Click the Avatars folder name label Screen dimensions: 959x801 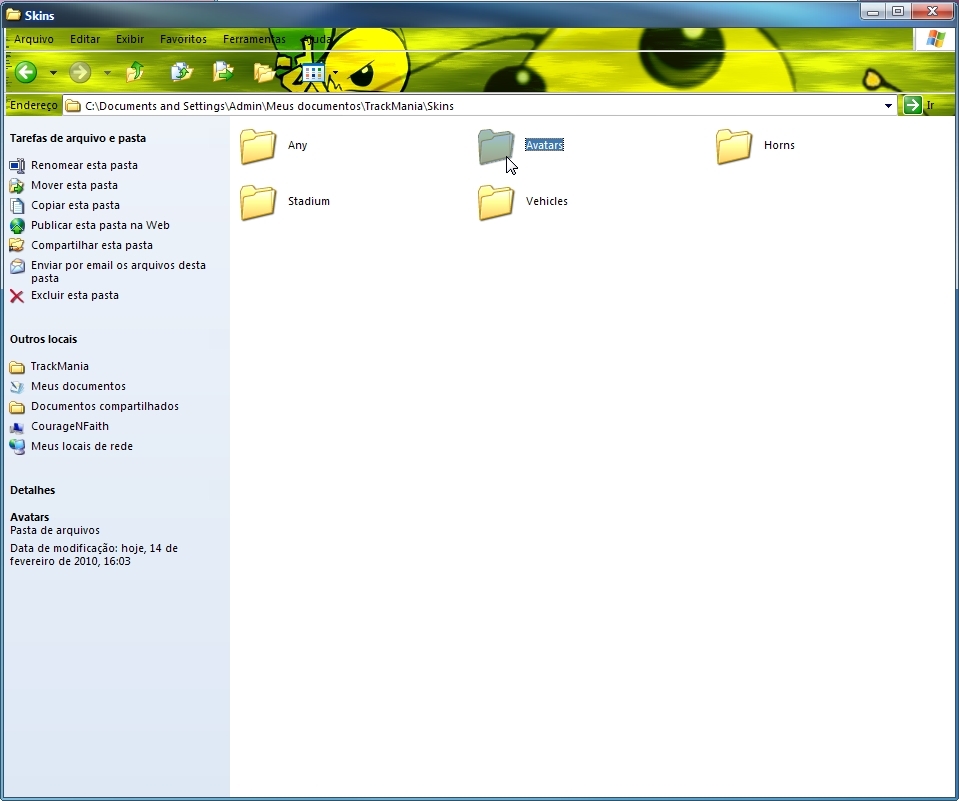[544, 145]
